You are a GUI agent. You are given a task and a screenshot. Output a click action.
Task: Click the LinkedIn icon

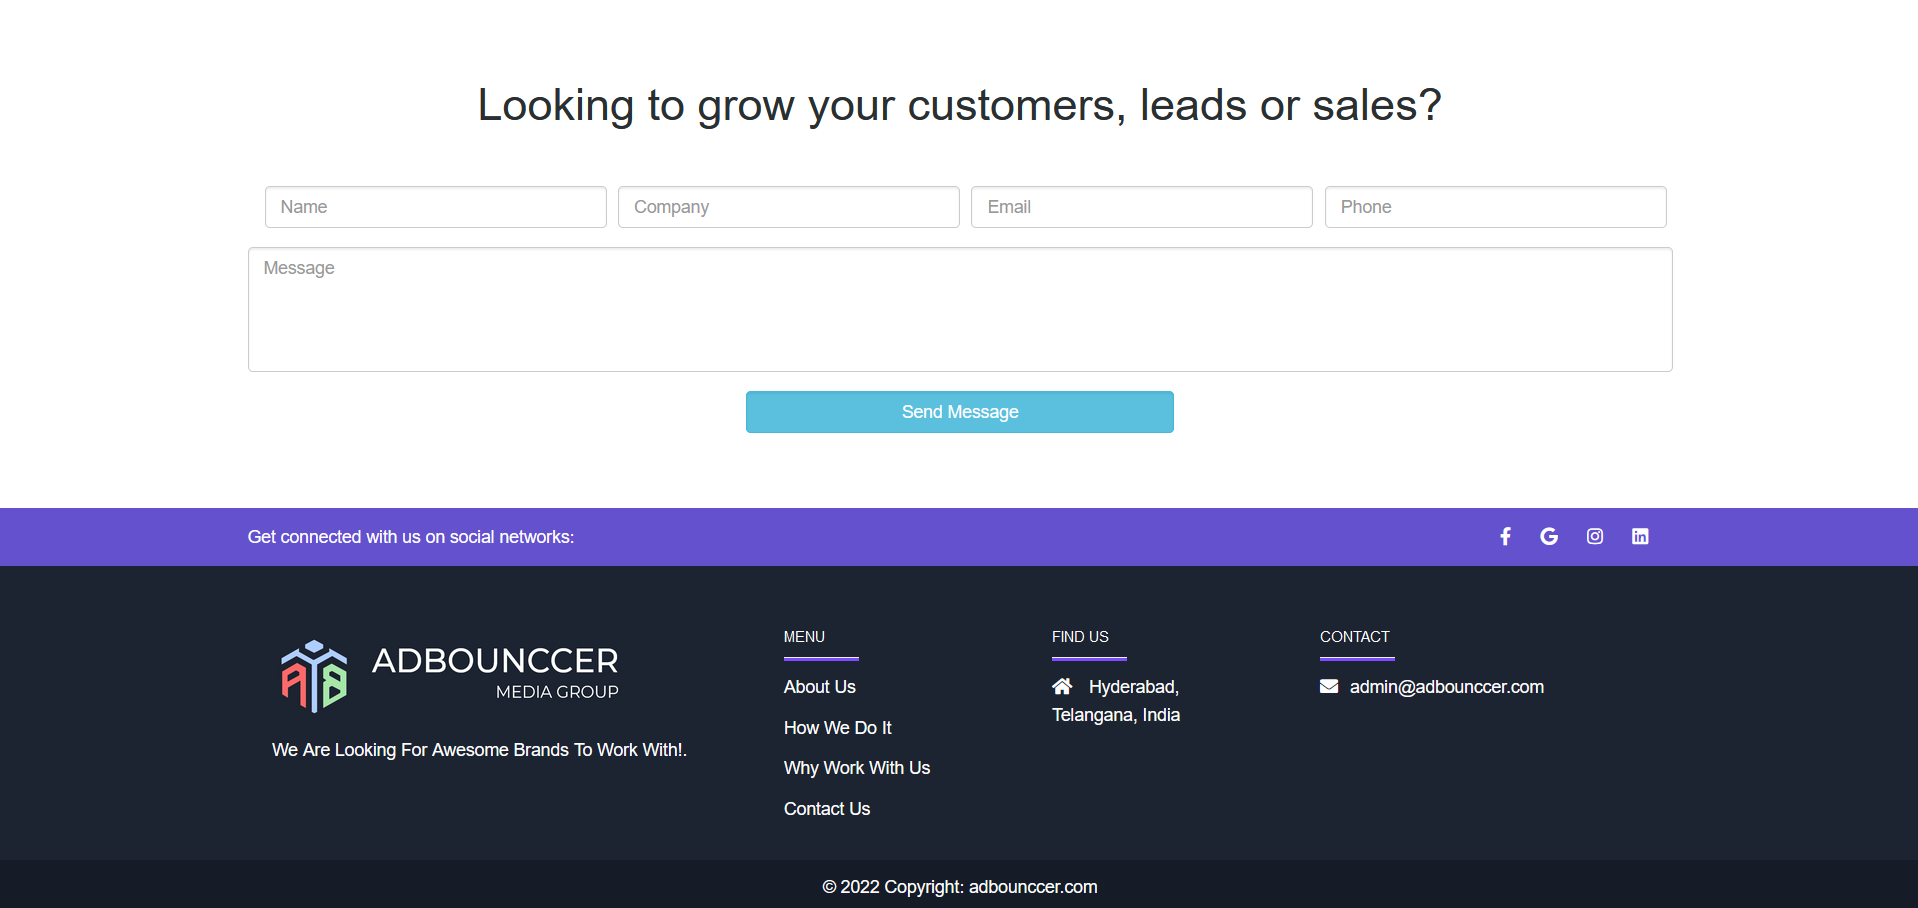click(1639, 536)
